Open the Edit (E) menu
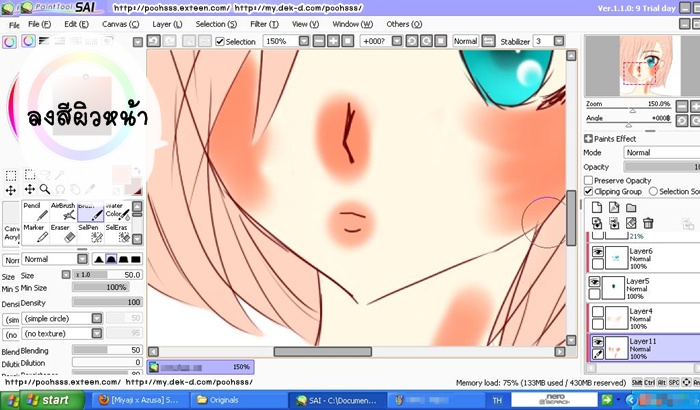700x410 pixels. click(x=76, y=24)
